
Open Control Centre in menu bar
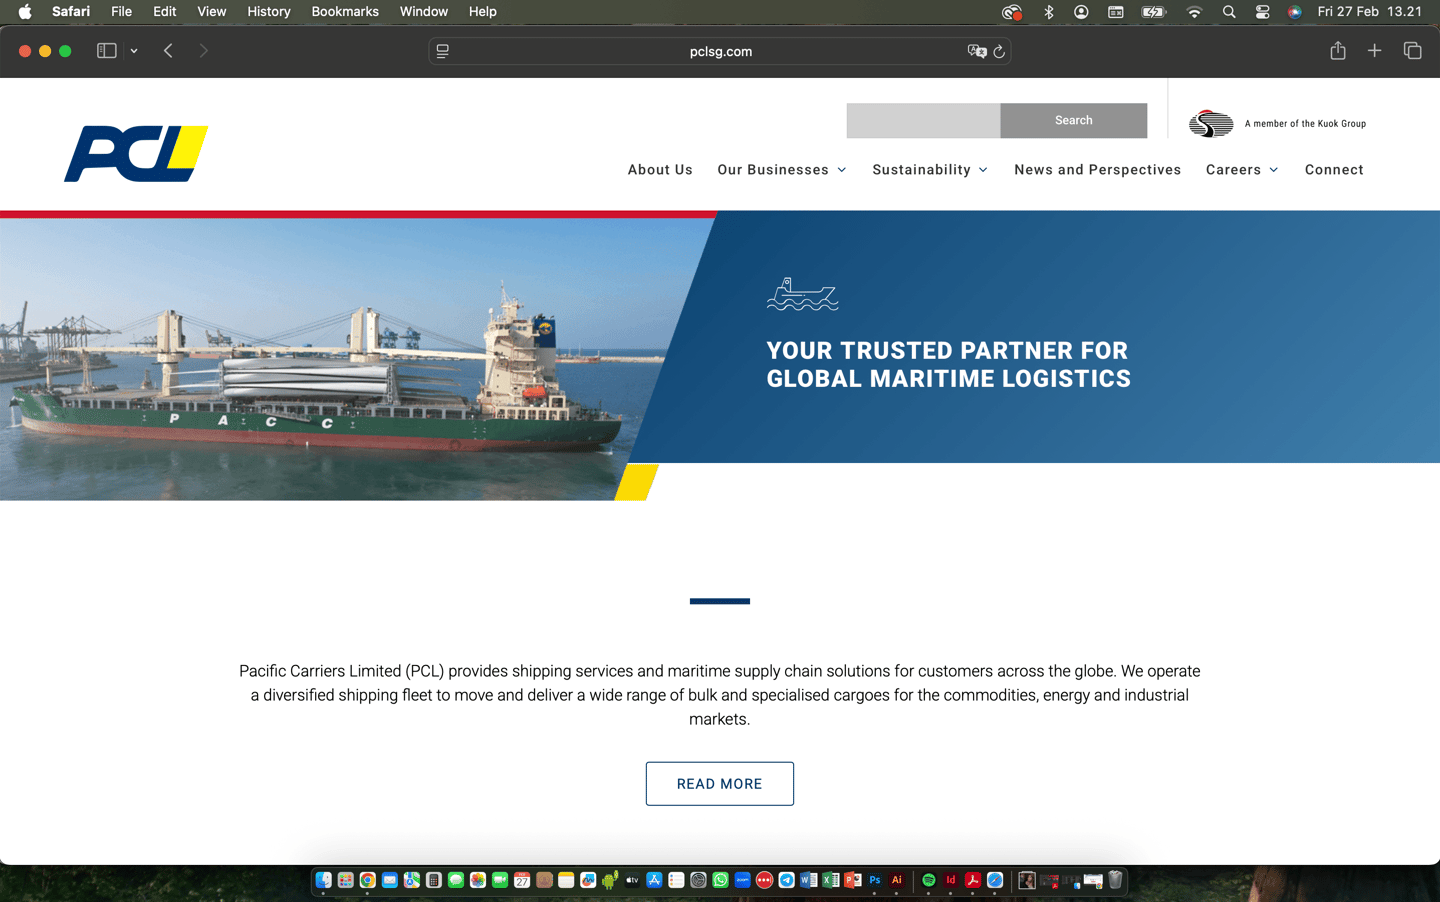click(x=1262, y=12)
